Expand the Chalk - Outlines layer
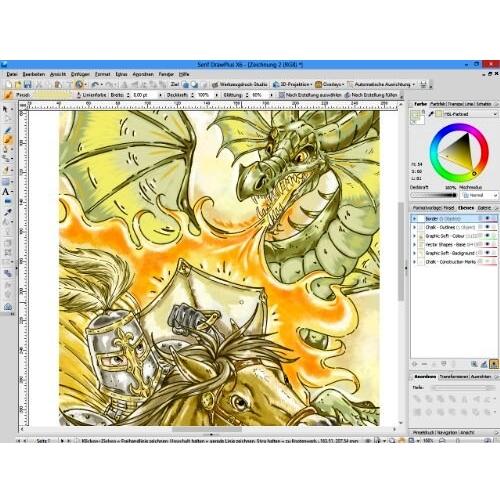This screenshot has height=500, width=500. 415,227
